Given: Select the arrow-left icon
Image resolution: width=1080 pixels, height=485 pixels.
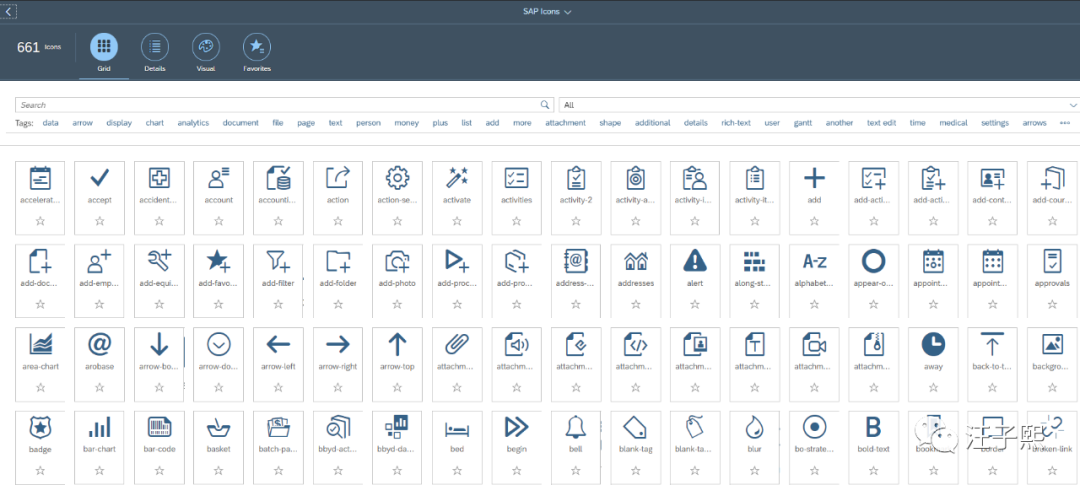Looking at the screenshot, I should click(278, 344).
